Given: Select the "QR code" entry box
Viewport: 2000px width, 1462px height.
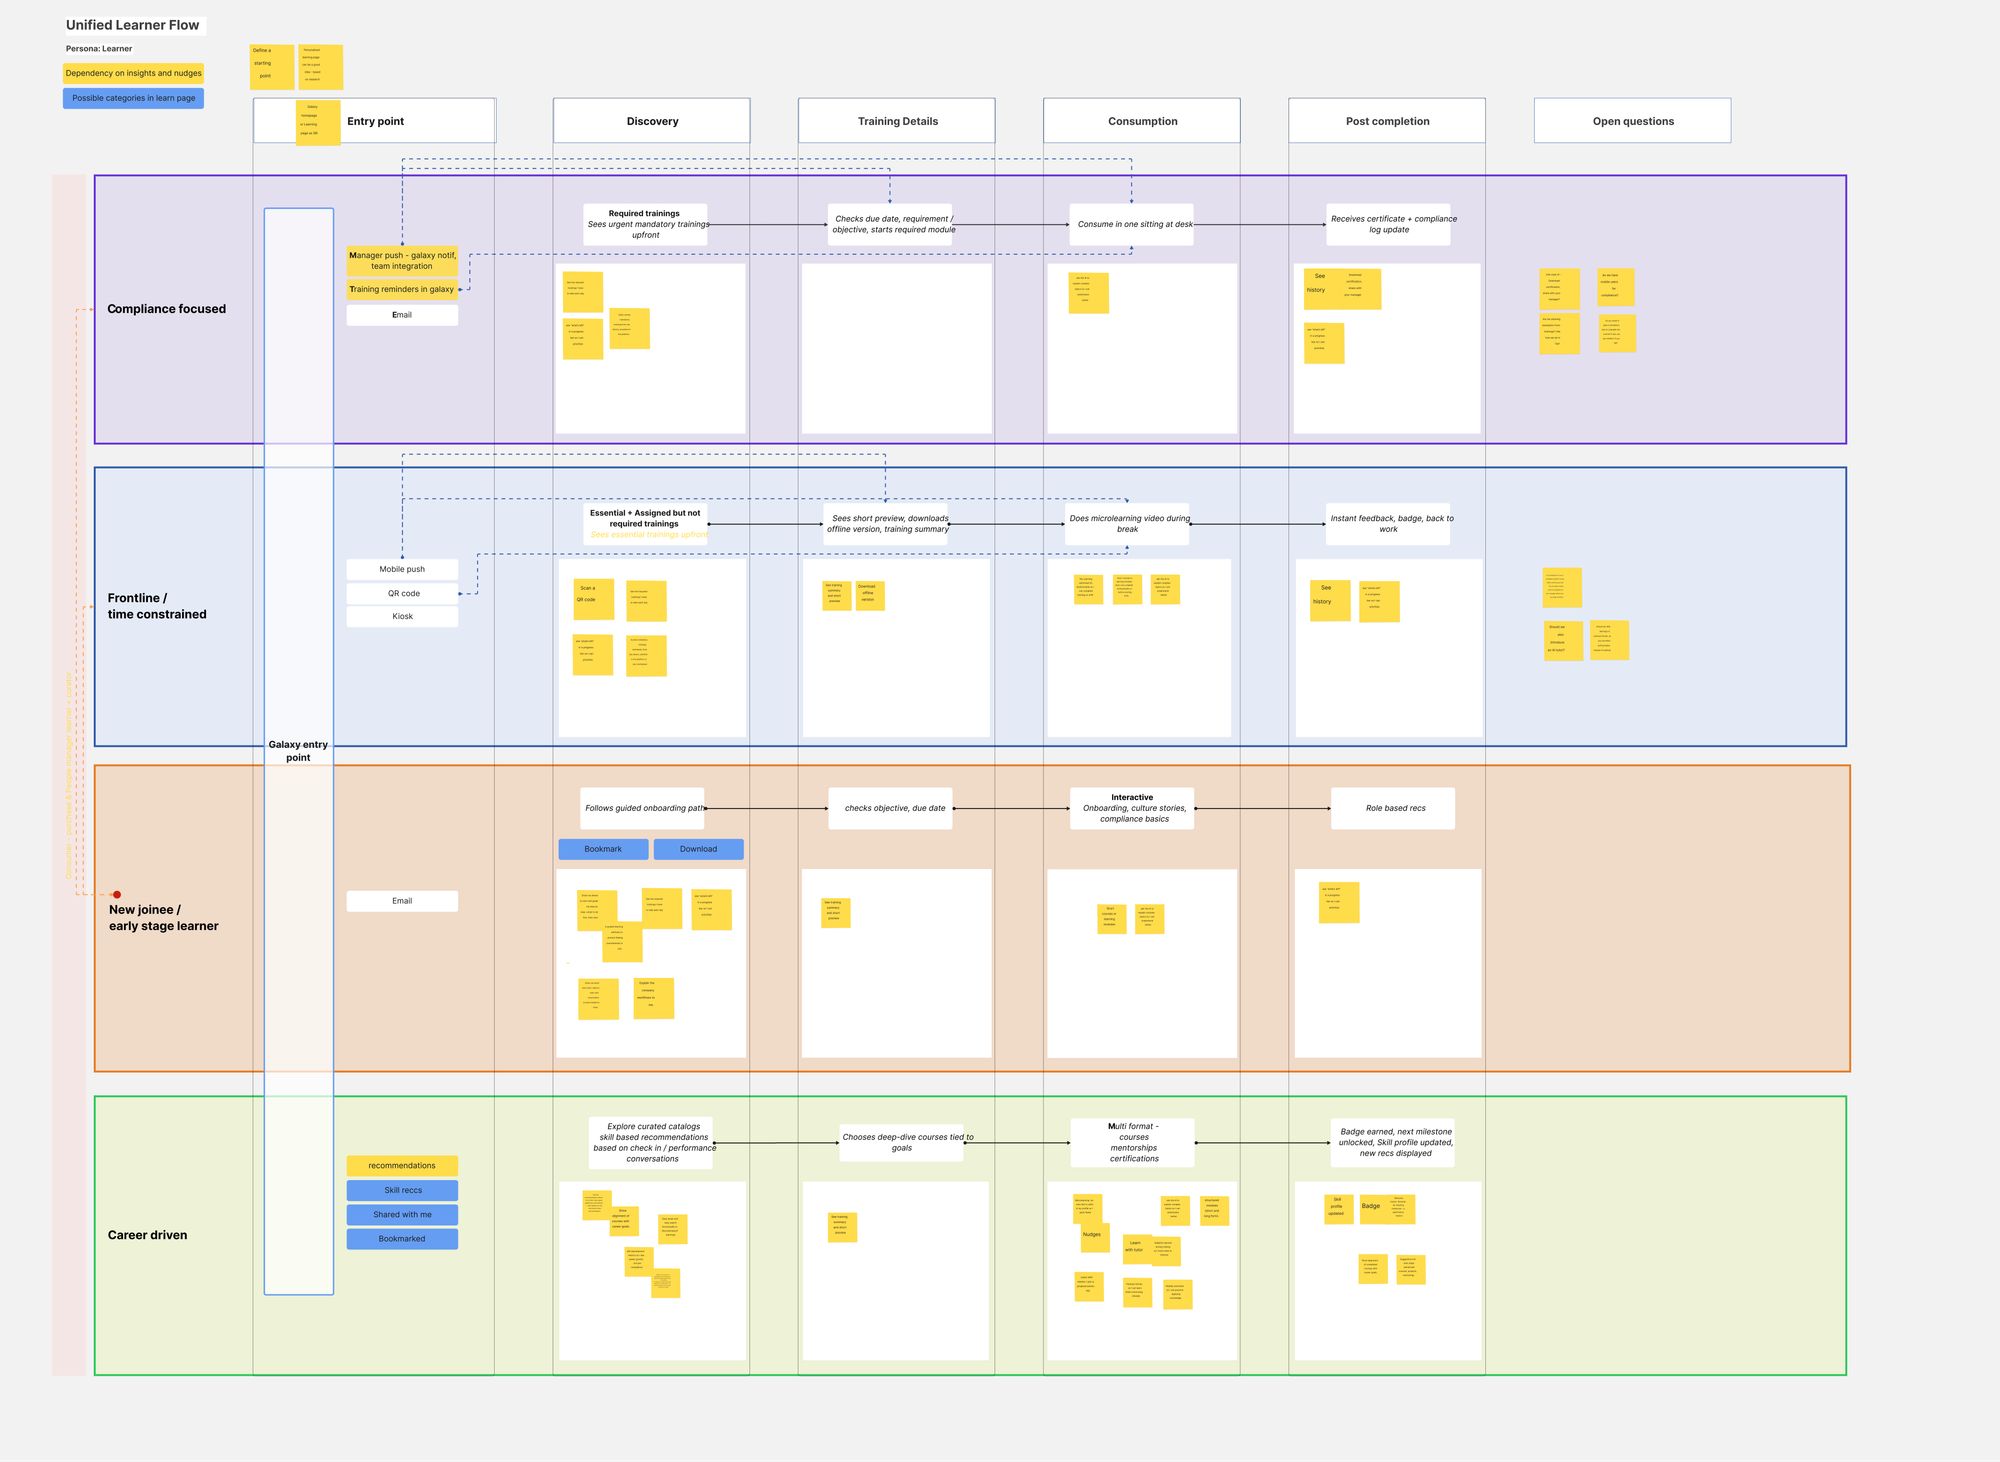Looking at the screenshot, I should tap(402, 593).
